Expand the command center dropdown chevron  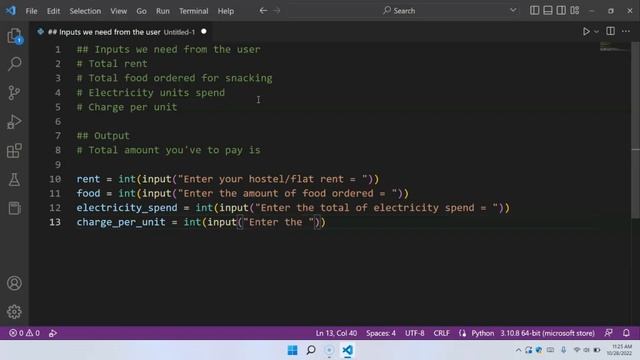(513, 11)
